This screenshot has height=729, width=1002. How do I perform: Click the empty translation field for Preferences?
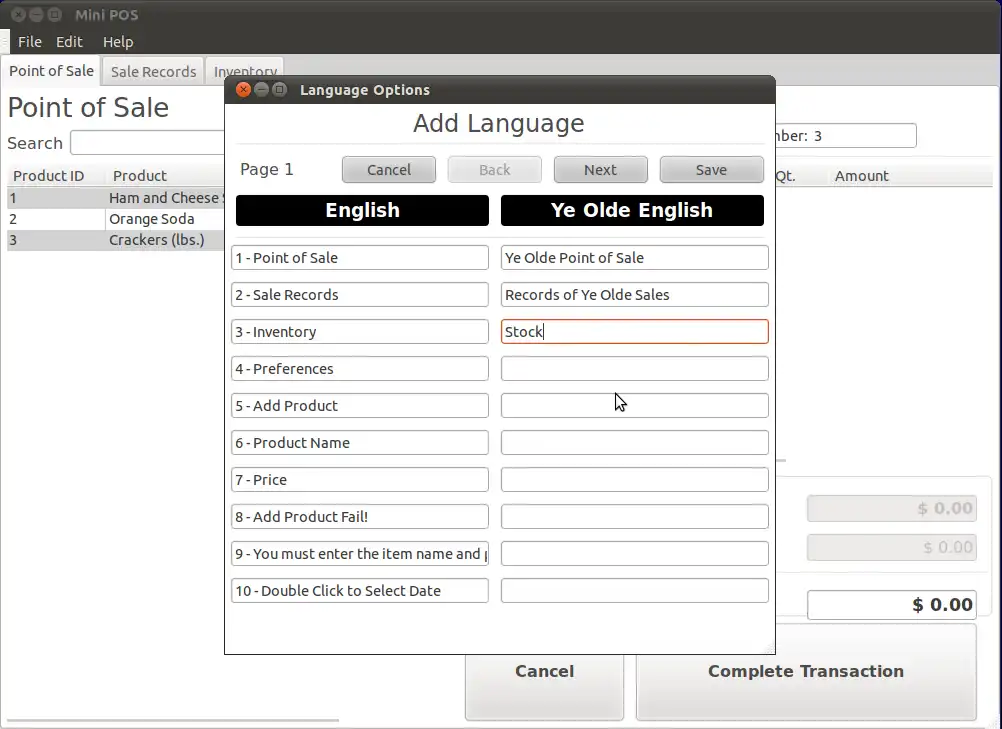[x=635, y=369]
